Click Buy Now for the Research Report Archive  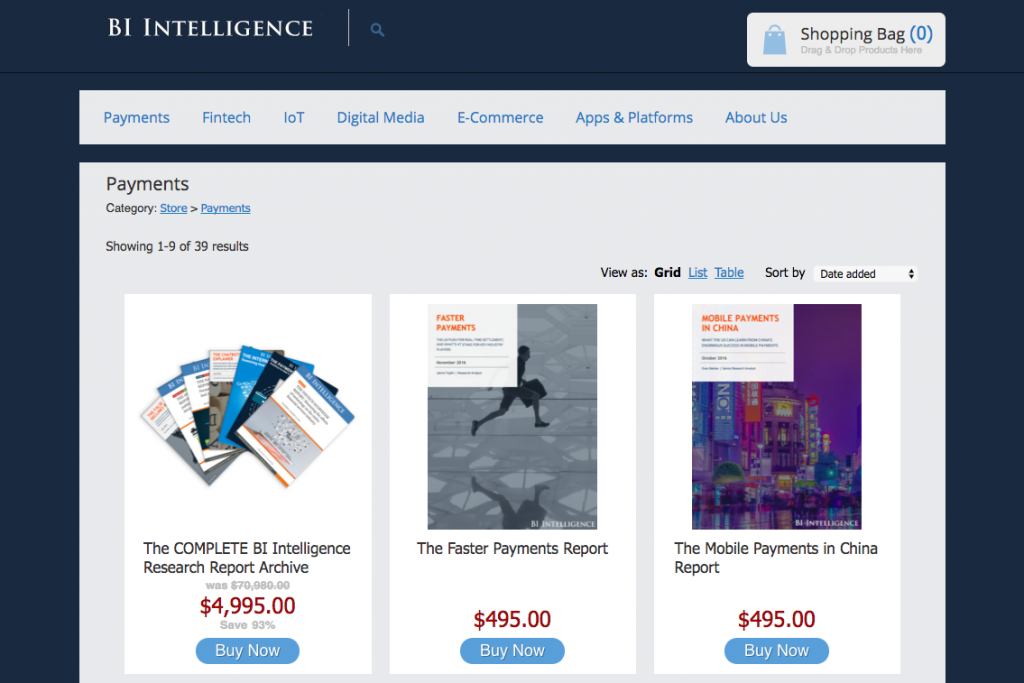tap(247, 650)
